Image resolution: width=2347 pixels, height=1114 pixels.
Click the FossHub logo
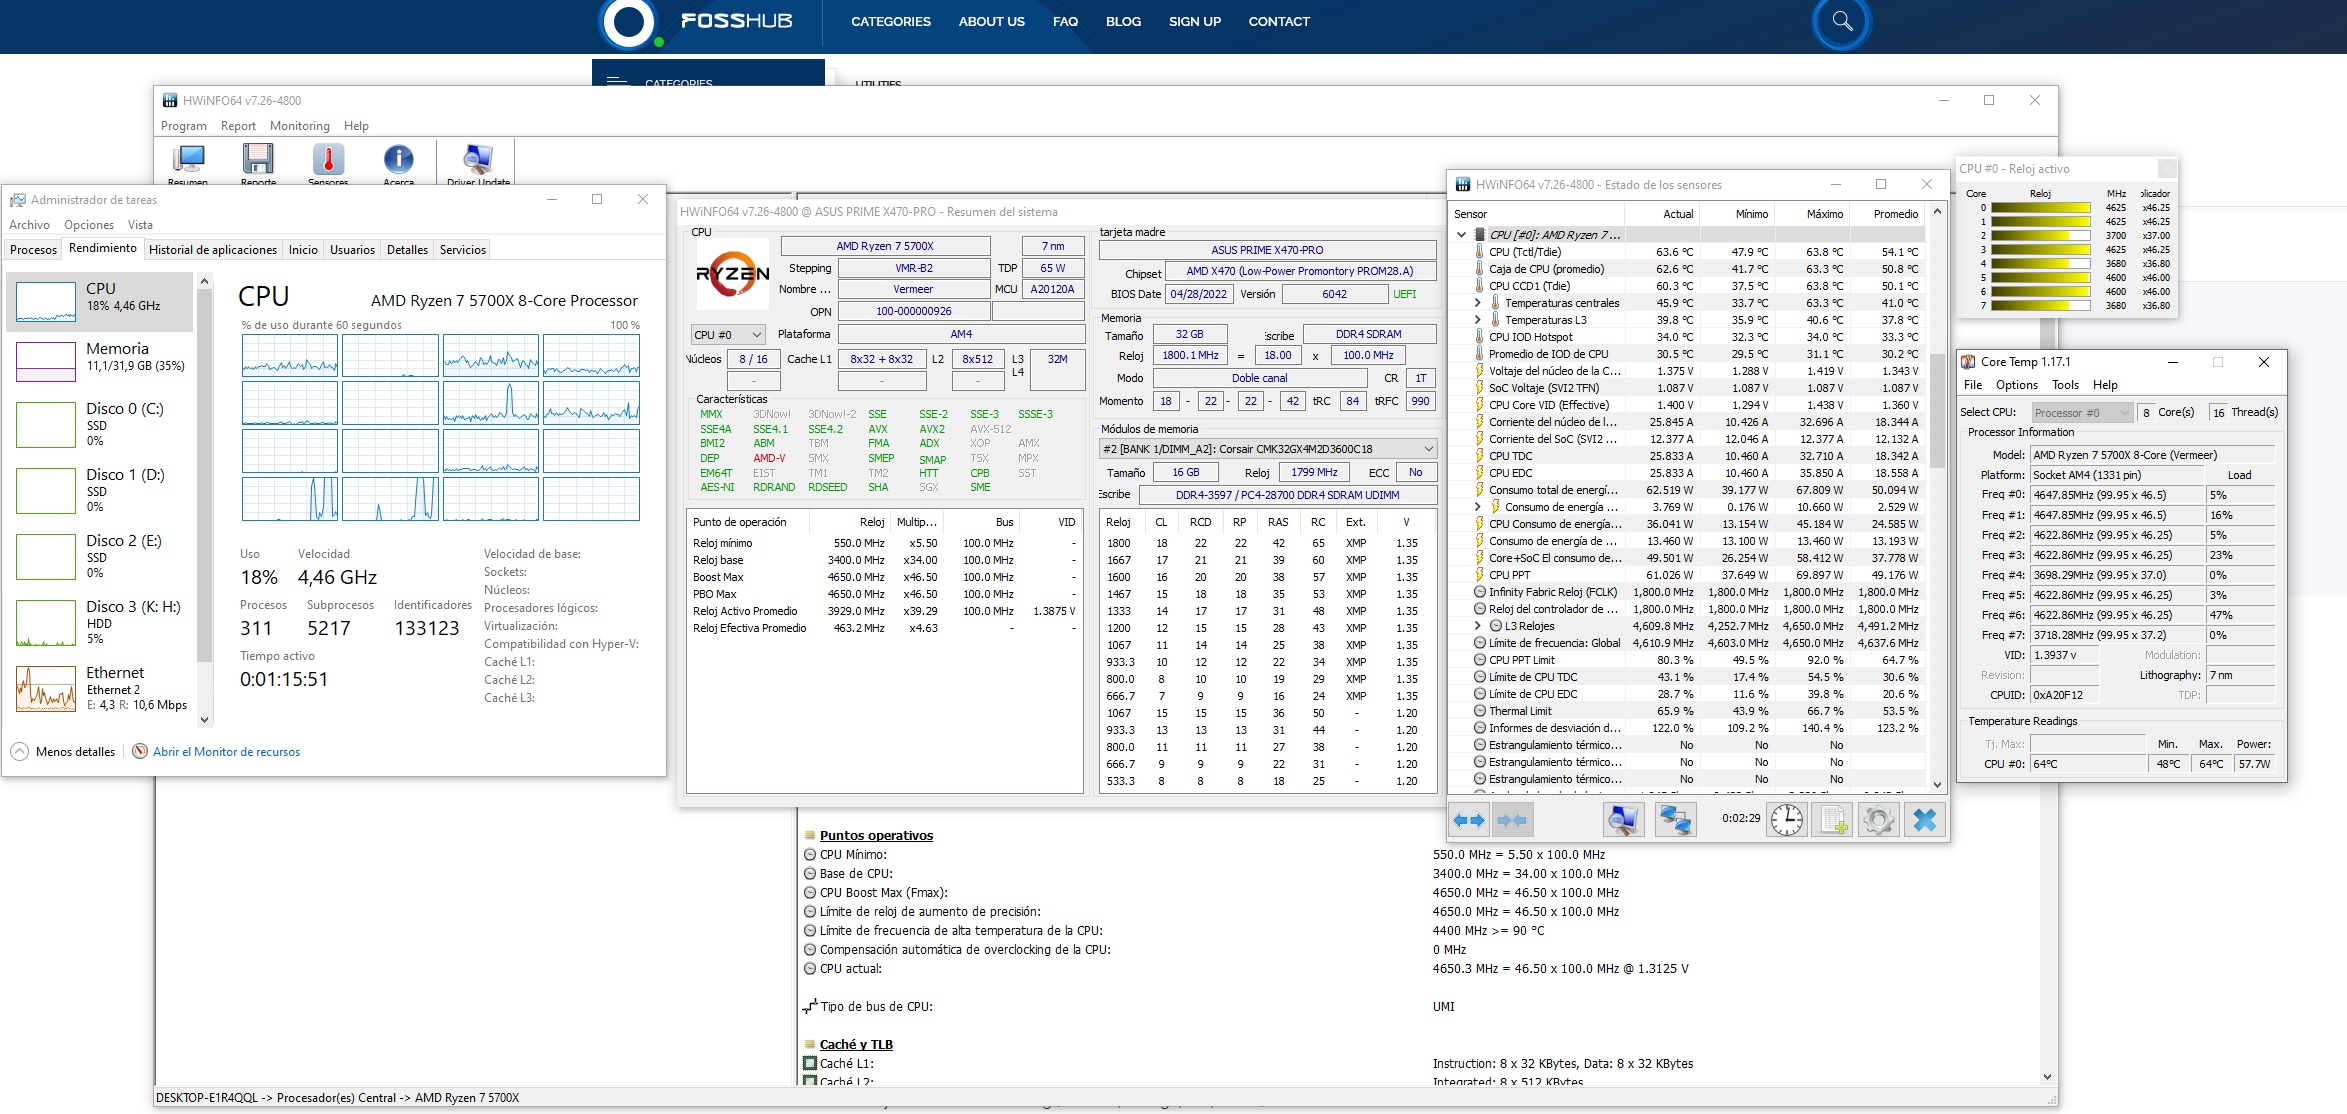(x=696, y=22)
